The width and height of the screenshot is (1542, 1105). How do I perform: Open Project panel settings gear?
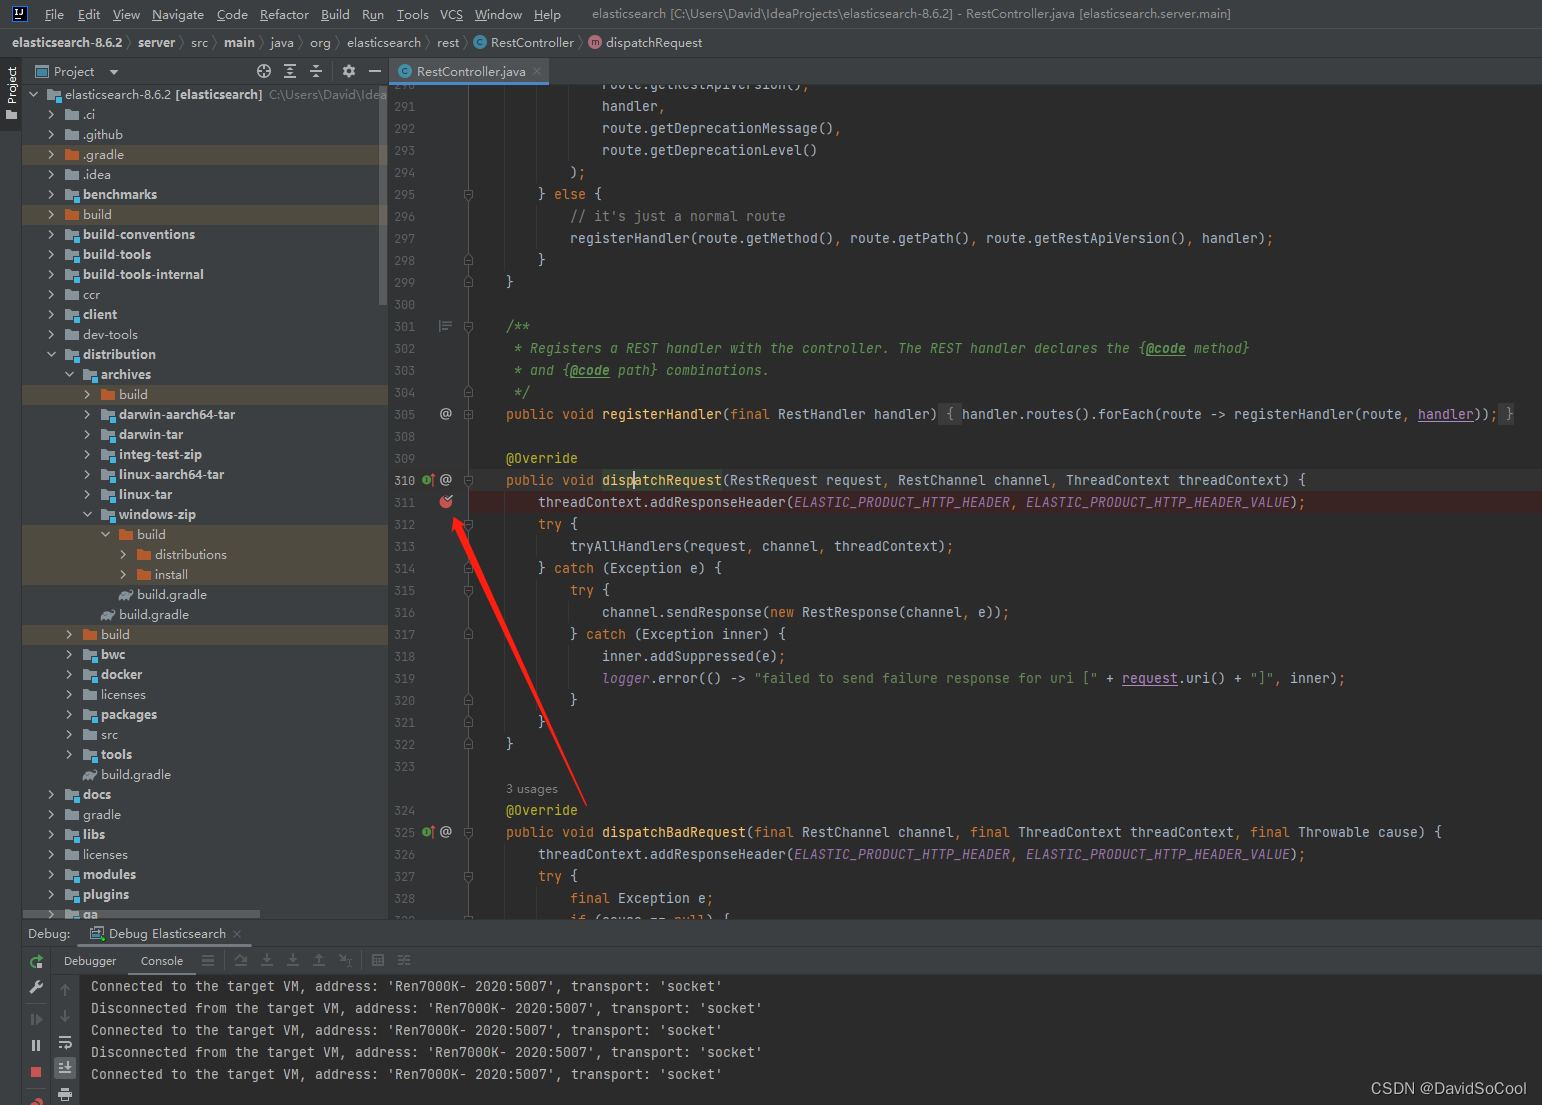(349, 71)
